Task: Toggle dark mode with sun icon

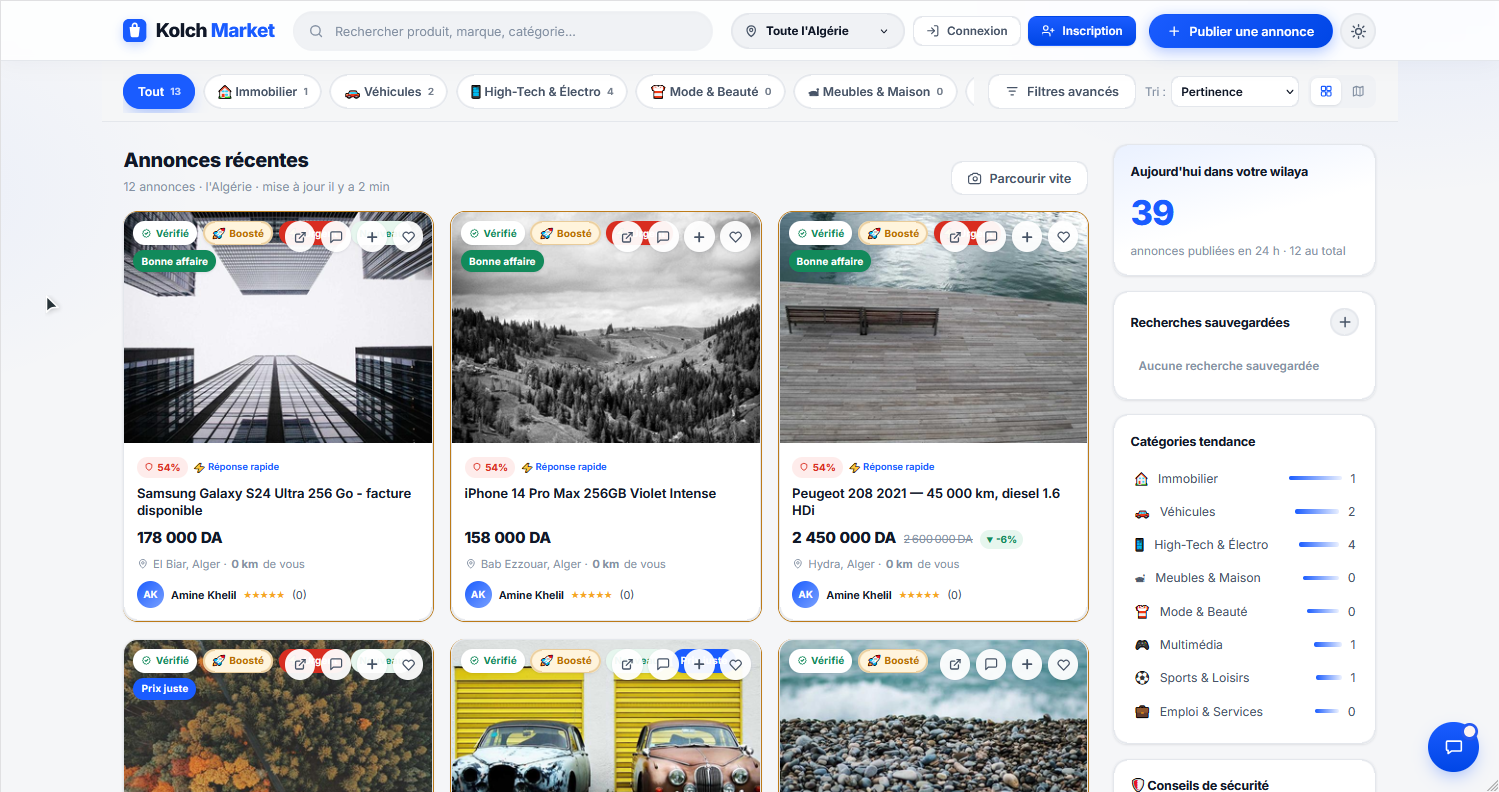Action: tap(1358, 31)
